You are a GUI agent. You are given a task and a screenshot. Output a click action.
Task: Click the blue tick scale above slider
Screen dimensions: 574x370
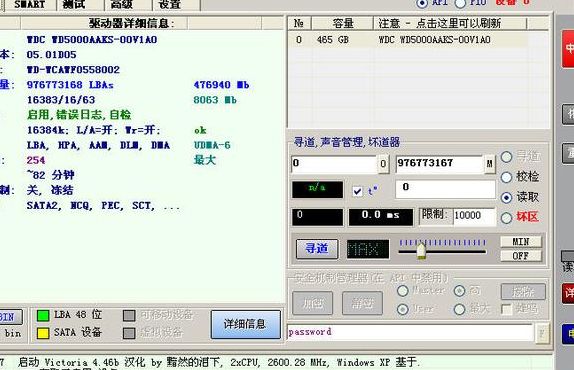pos(443,243)
